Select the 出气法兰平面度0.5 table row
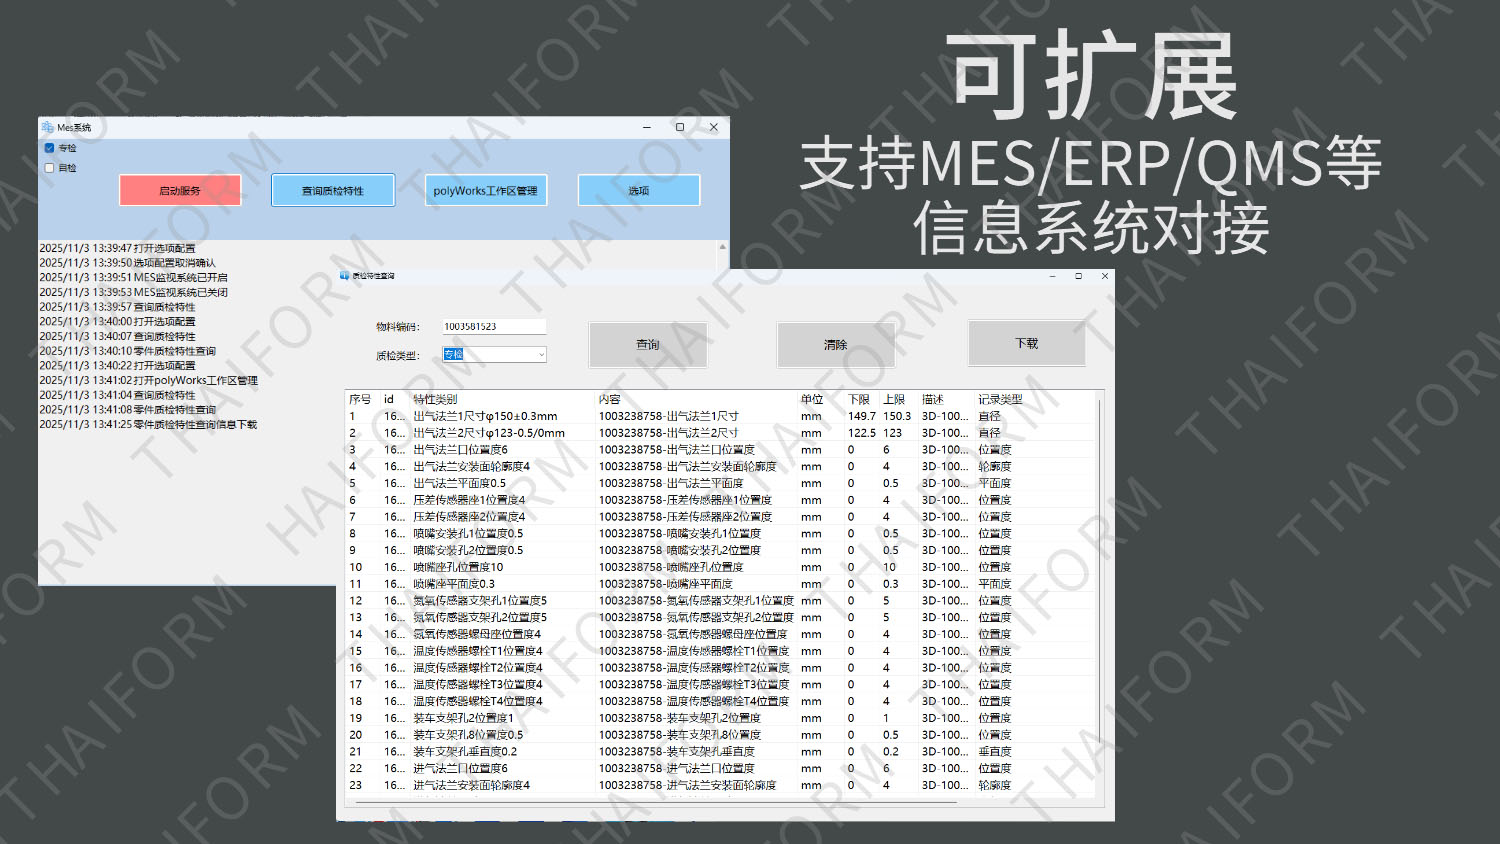The height and width of the screenshot is (844, 1500). 460,483
